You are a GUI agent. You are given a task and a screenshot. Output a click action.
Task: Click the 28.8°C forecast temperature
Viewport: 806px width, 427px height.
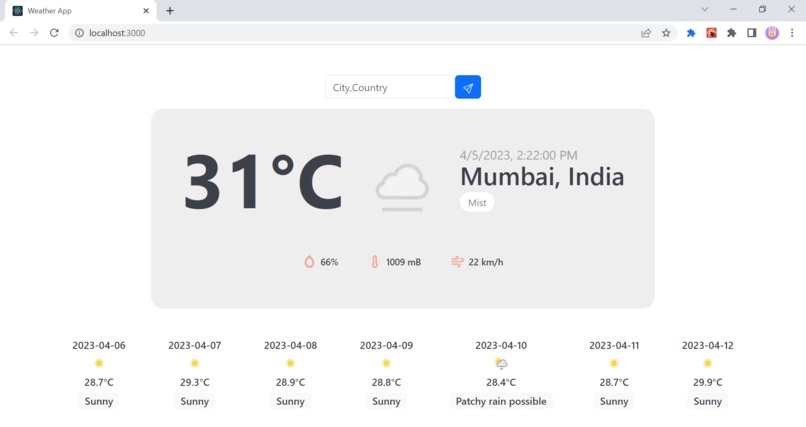(x=386, y=382)
